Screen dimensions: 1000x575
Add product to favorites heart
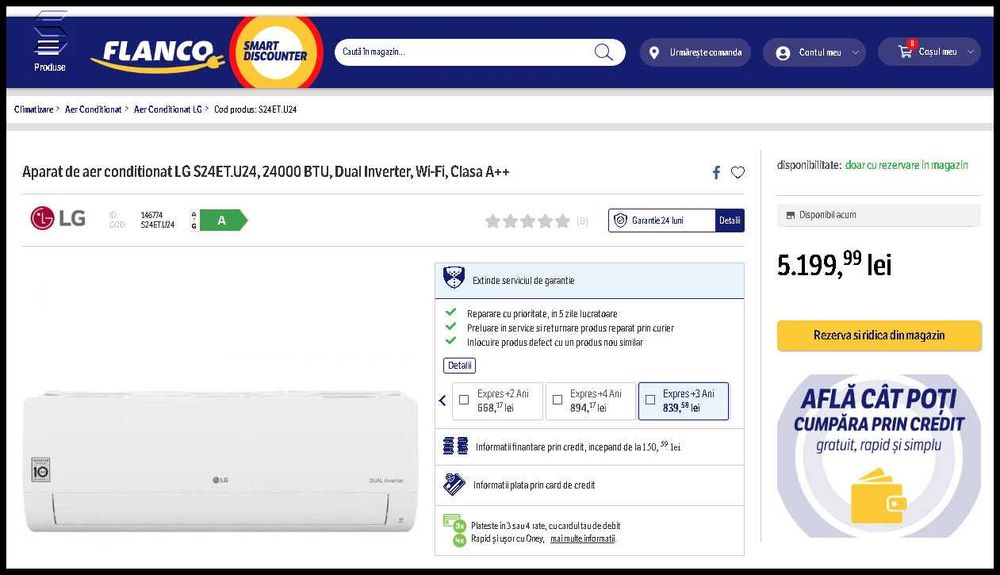point(738,173)
